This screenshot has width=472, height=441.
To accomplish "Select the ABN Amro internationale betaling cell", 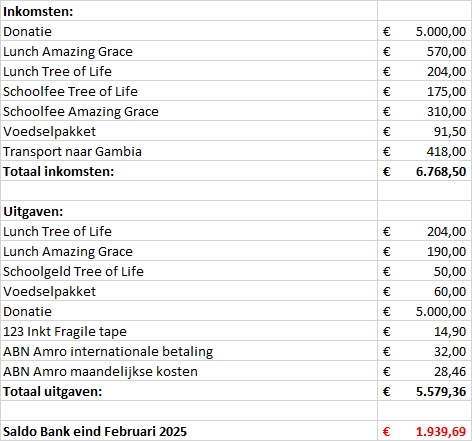I will [189, 351].
